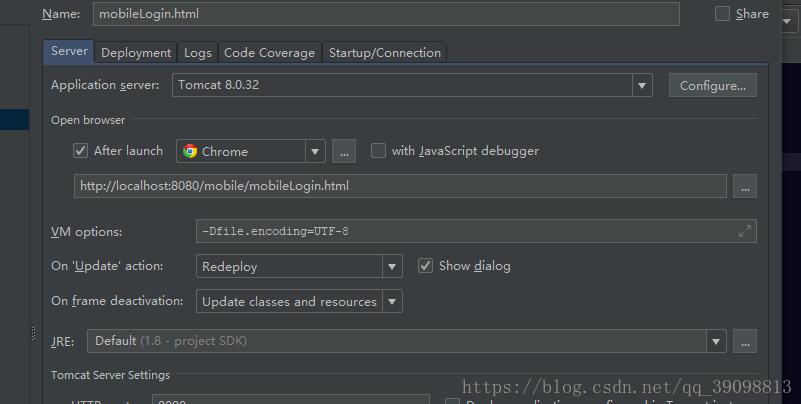Click the Chrome browser icon
The image size is (801, 404).
190,151
